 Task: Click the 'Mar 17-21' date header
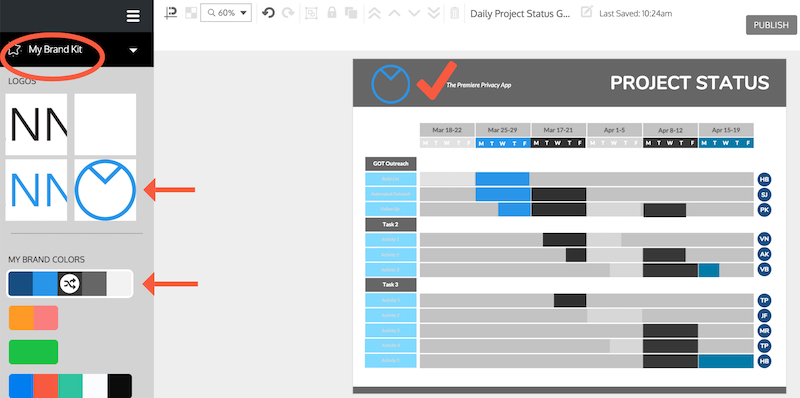pyautogui.click(x=559, y=130)
